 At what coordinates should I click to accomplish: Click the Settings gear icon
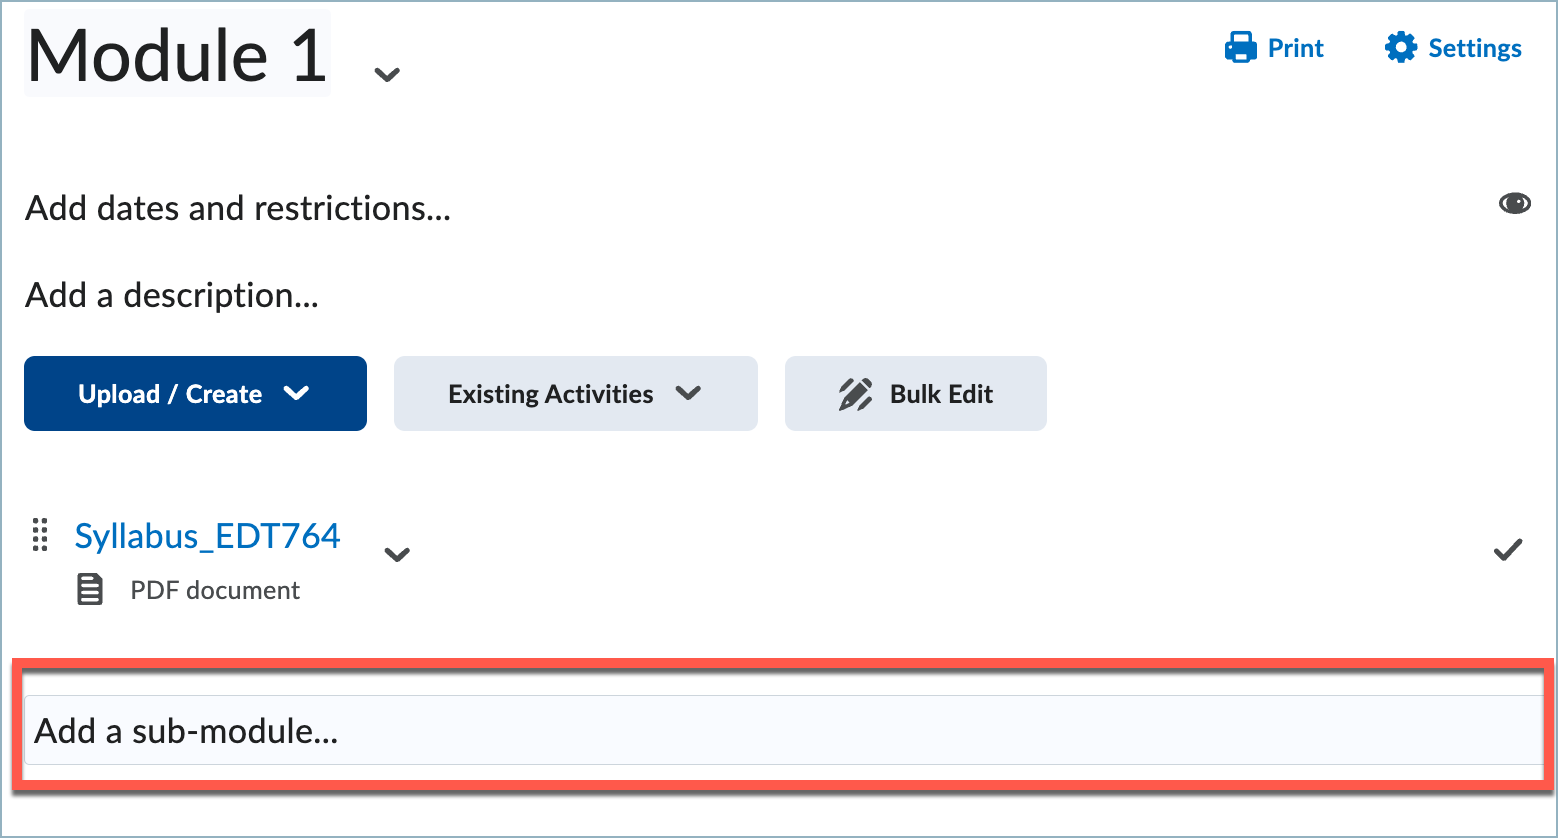pyautogui.click(x=1400, y=48)
